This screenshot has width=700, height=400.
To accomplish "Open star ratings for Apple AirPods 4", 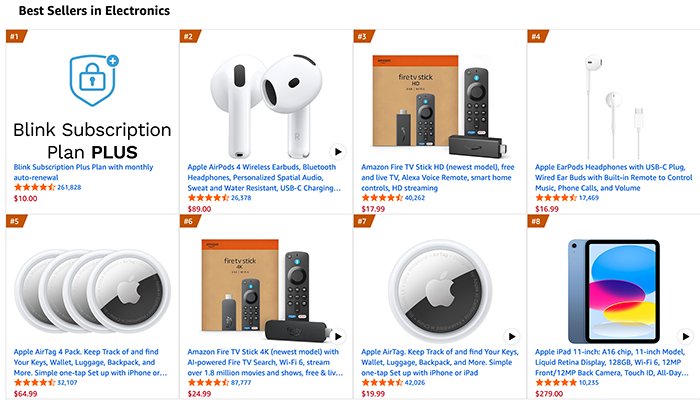I will 208,198.
